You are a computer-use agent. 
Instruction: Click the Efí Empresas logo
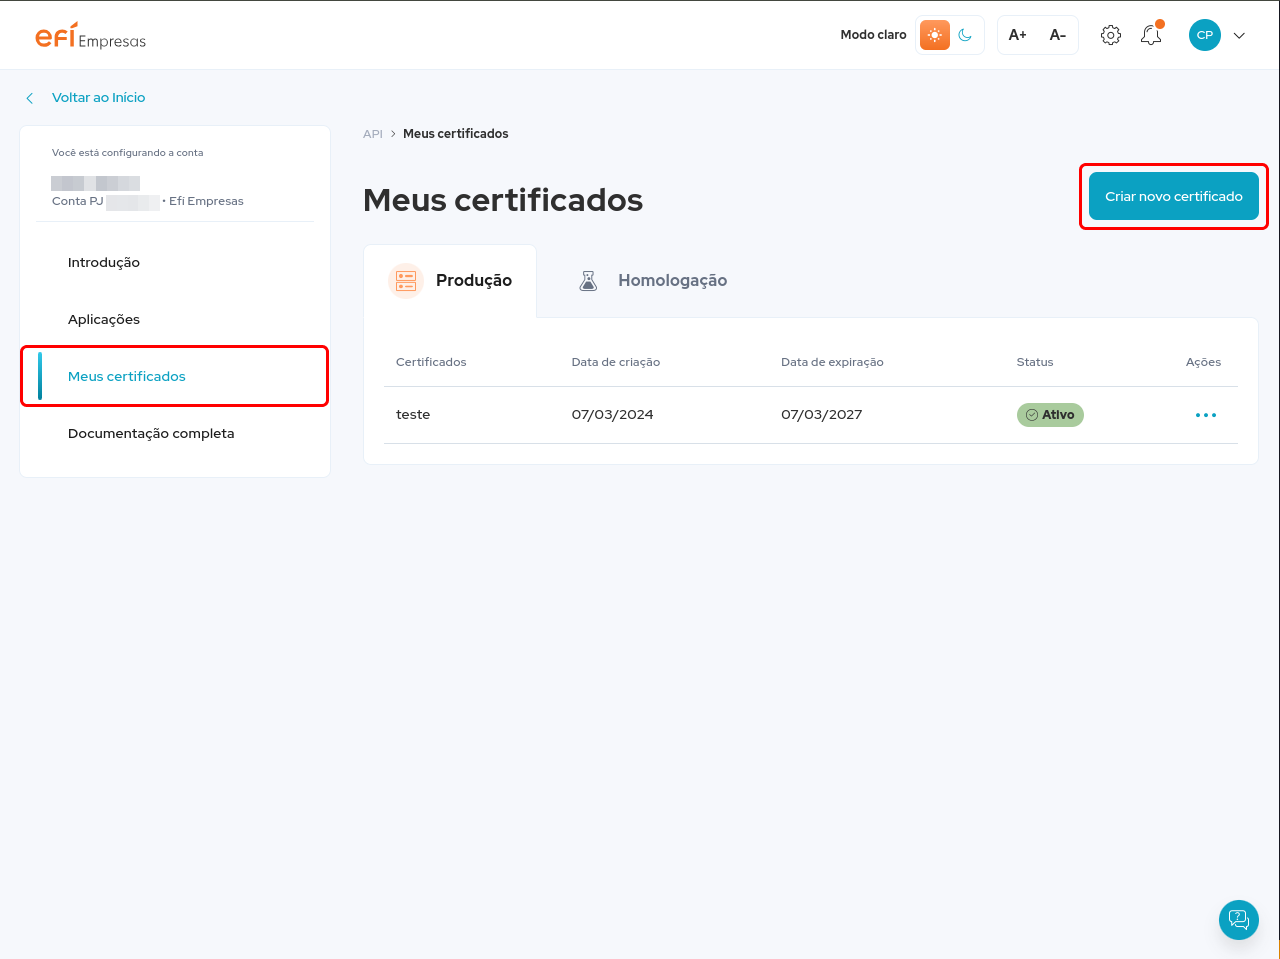[x=91, y=36]
